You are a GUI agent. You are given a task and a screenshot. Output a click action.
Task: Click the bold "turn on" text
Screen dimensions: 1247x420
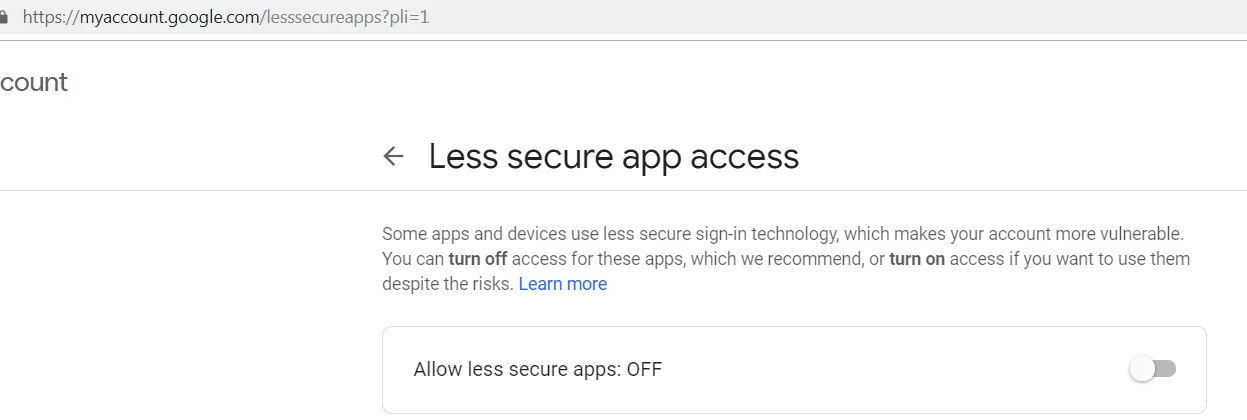[x=917, y=259]
